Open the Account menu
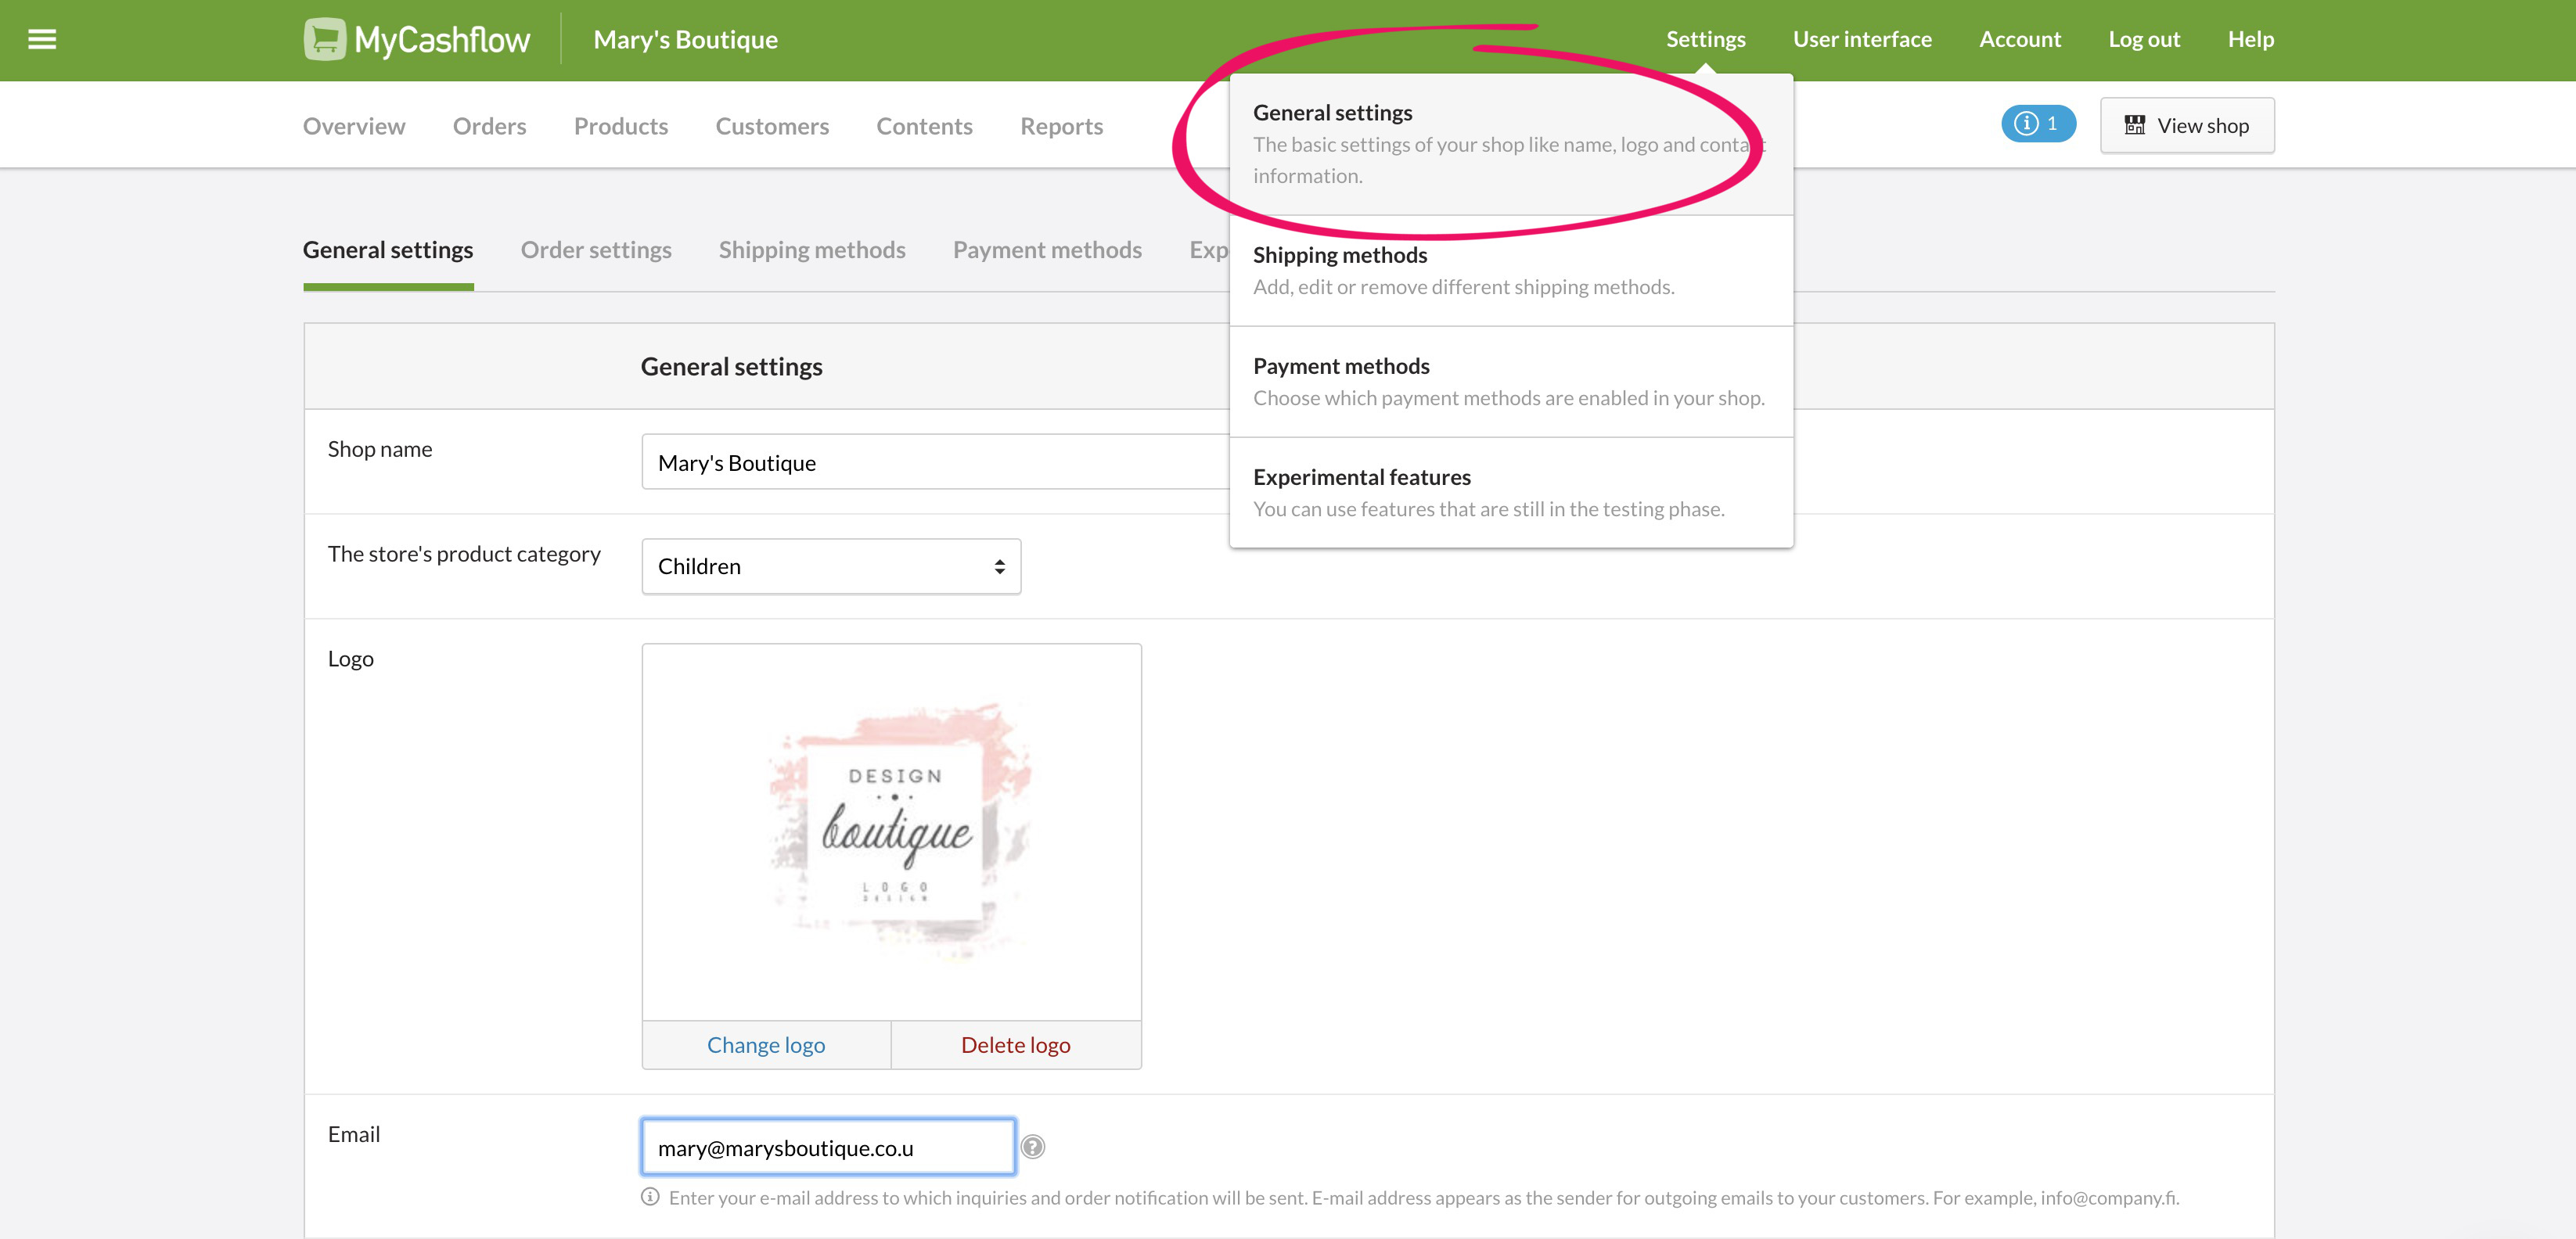This screenshot has width=2576, height=1239. tap(2020, 39)
